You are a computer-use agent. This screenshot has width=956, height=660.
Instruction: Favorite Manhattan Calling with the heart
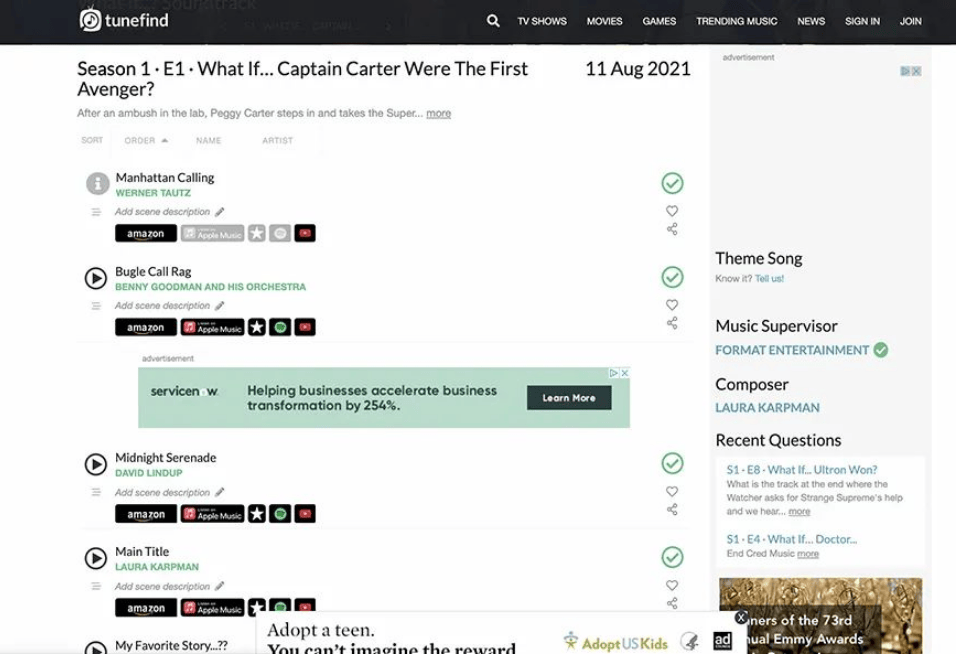pos(672,211)
